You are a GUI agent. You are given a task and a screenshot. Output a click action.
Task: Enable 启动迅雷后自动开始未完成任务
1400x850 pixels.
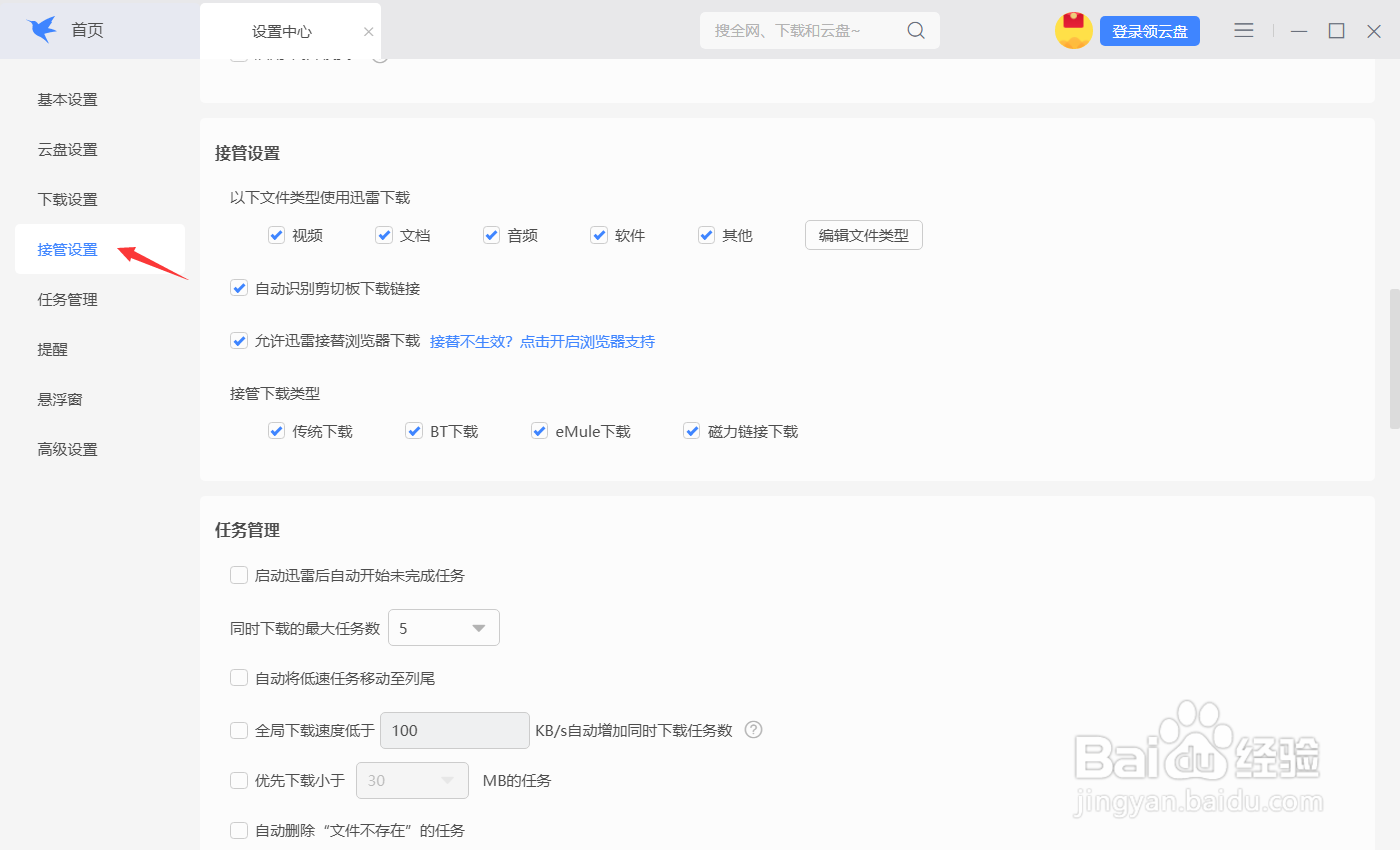pos(239,575)
